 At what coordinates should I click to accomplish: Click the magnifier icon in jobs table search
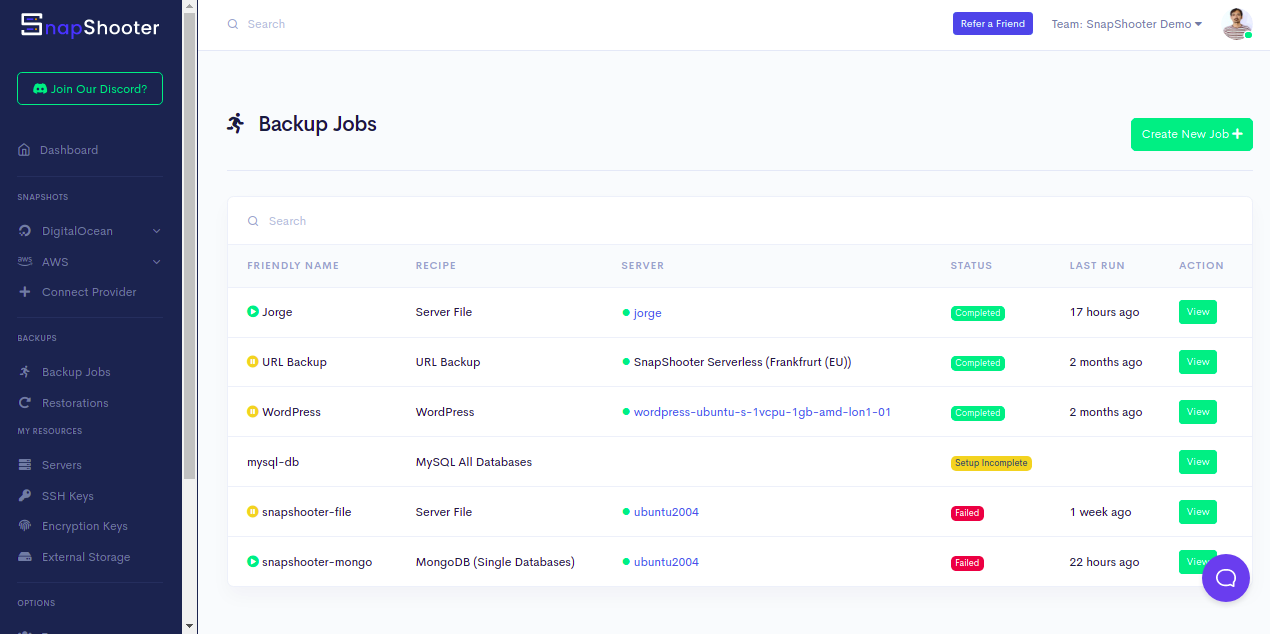[253, 221]
